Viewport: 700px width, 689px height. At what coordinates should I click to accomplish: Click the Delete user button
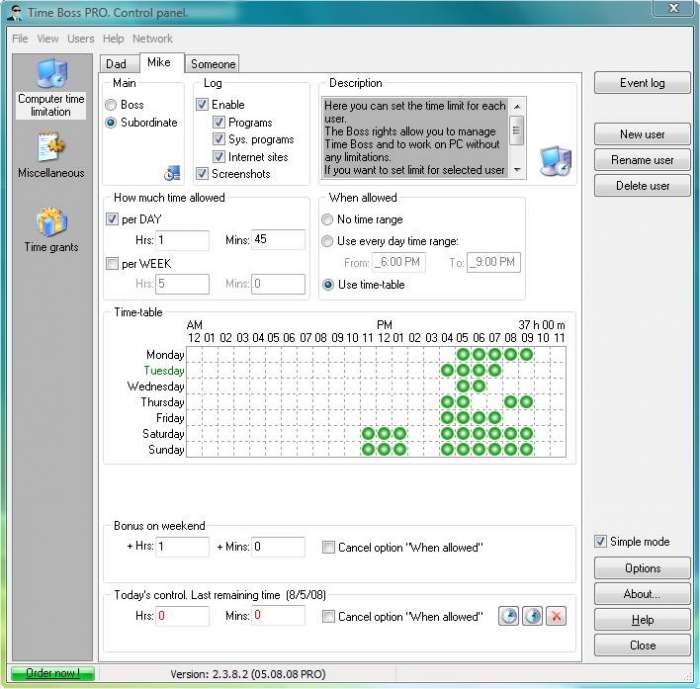(x=642, y=185)
